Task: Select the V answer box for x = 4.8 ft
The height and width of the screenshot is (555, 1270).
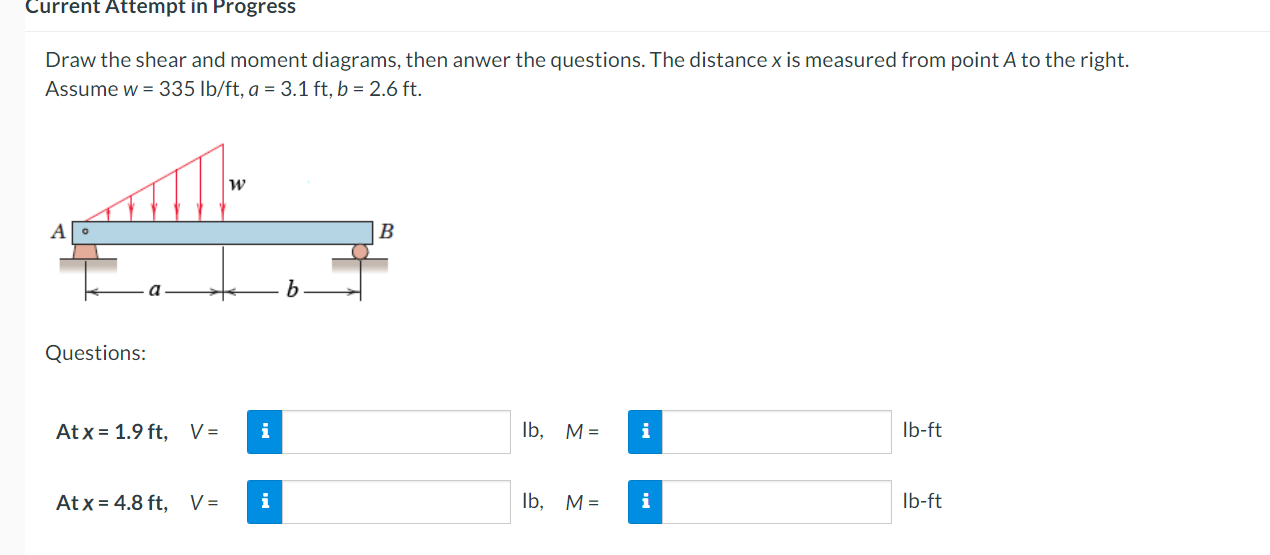Action: coord(396,502)
